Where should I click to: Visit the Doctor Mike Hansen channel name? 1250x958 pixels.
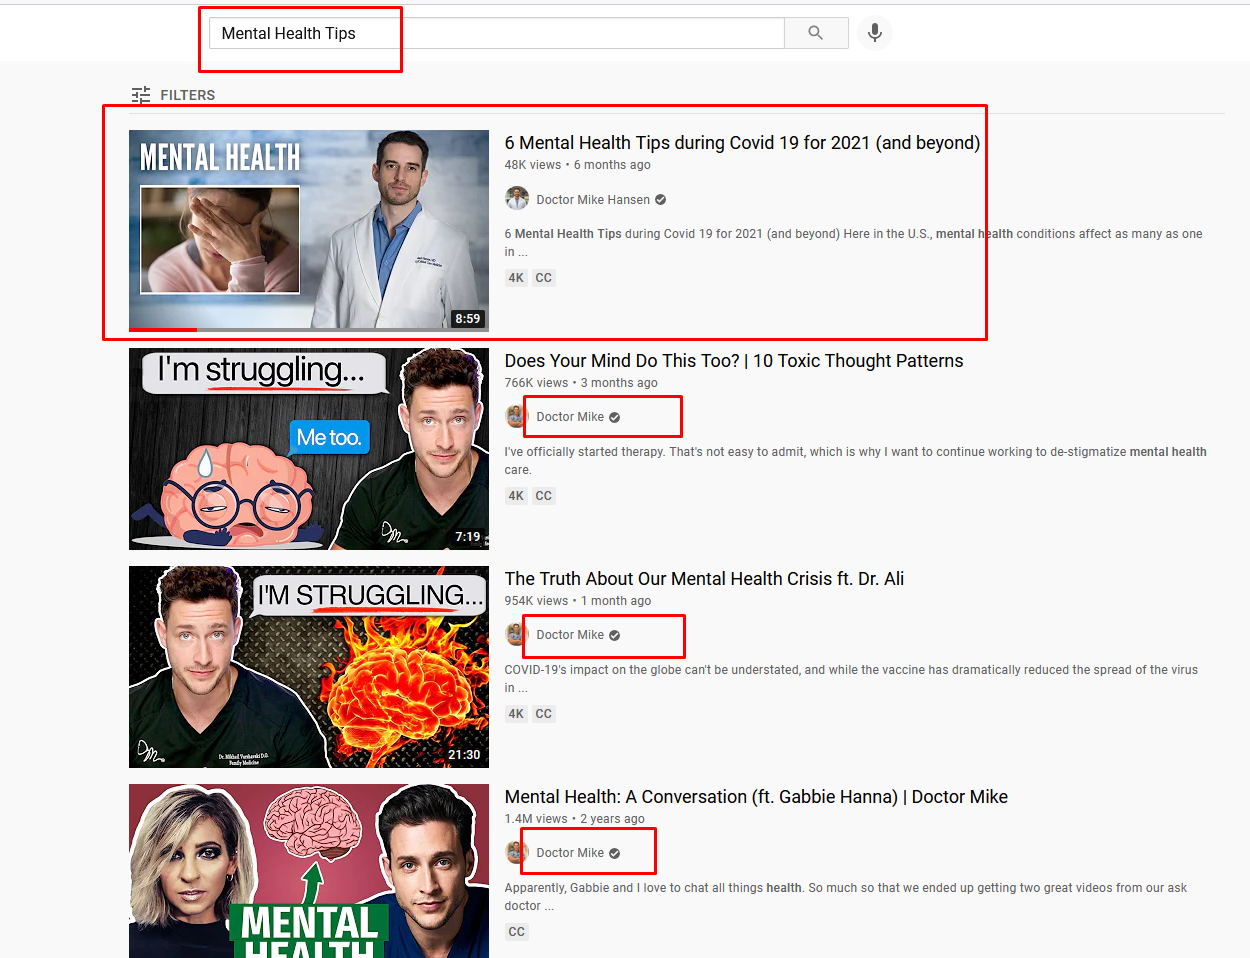pyautogui.click(x=593, y=200)
